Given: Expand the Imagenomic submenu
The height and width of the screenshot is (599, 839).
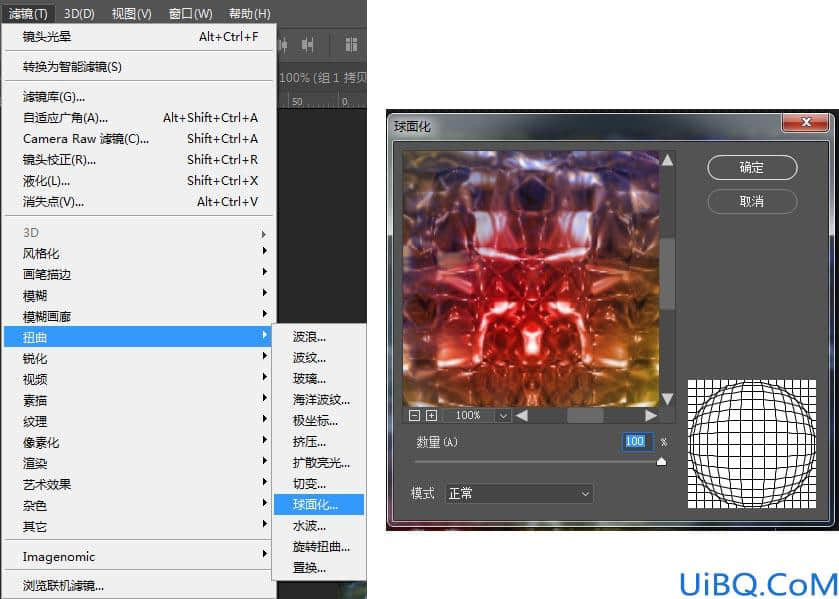Looking at the screenshot, I should tap(138, 557).
